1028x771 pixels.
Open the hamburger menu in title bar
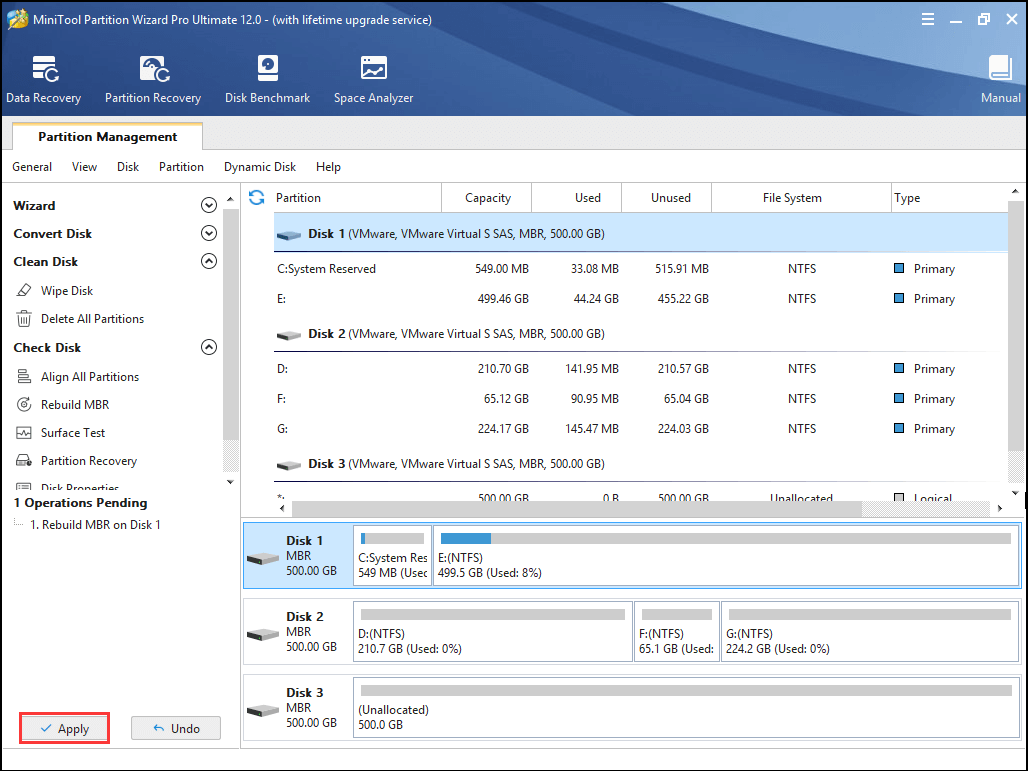point(928,19)
